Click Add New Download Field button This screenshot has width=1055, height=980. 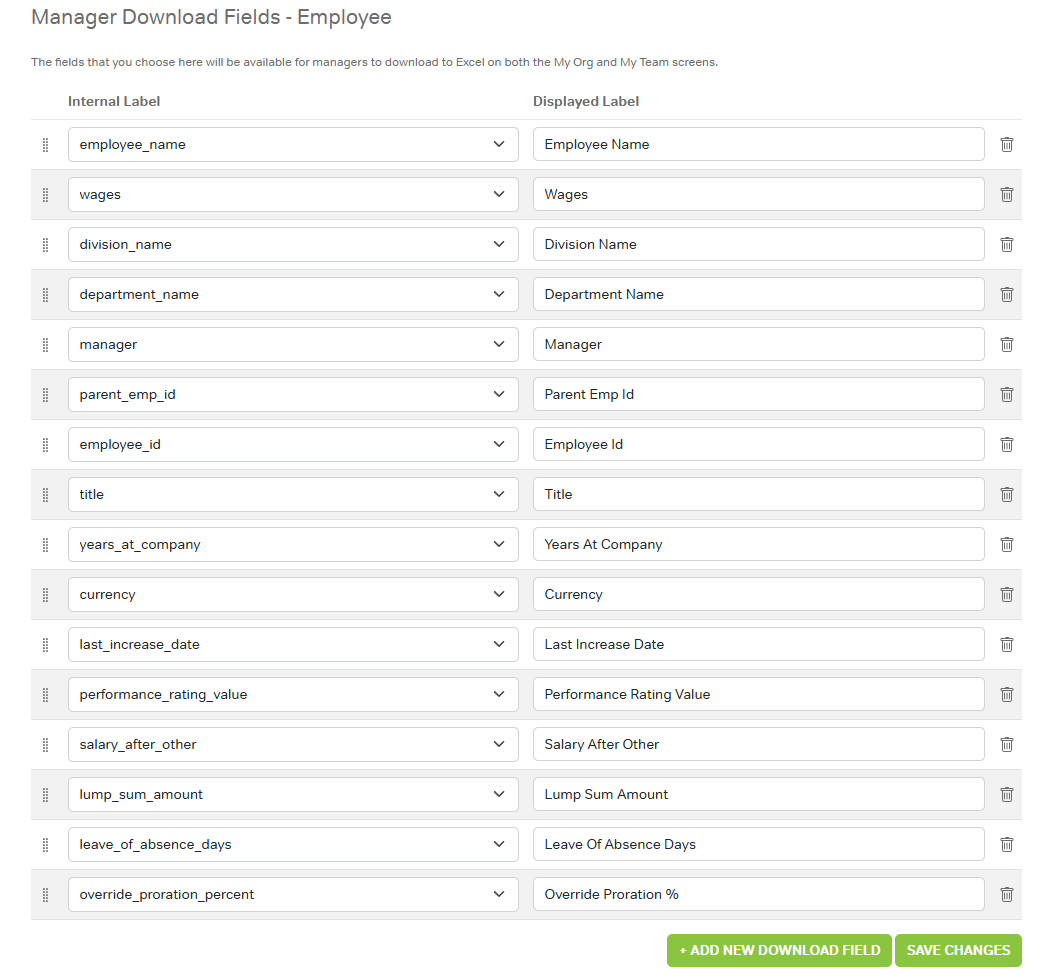779,950
